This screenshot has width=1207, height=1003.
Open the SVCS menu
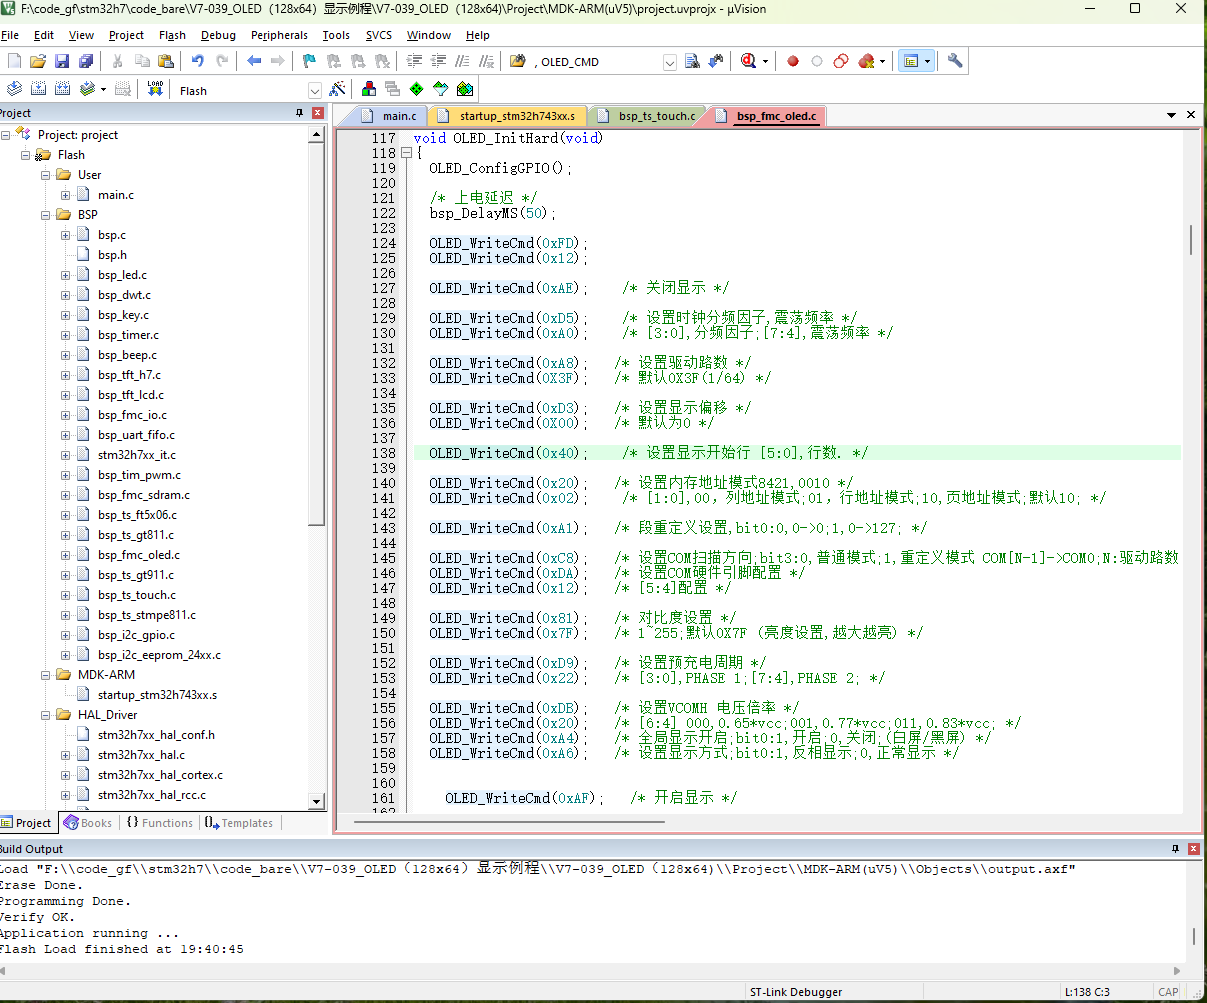click(379, 35)
